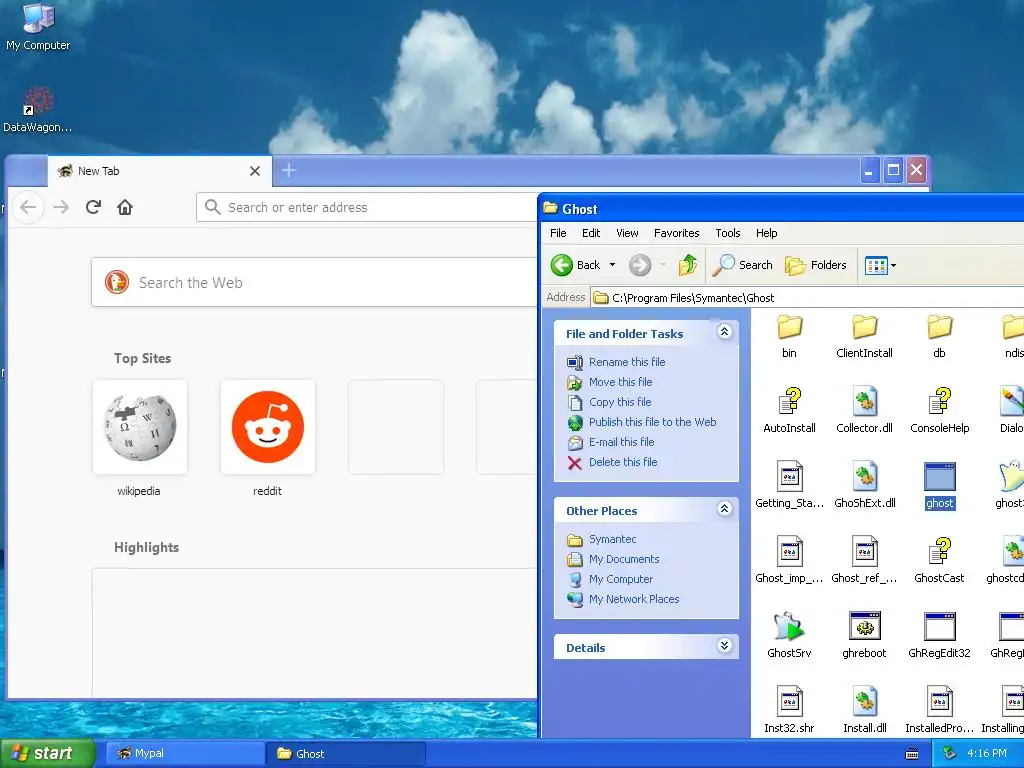This screenshot has height=768, width=1024.
Task: Toggle the Folders pane button
Action: tap(816, 265)
